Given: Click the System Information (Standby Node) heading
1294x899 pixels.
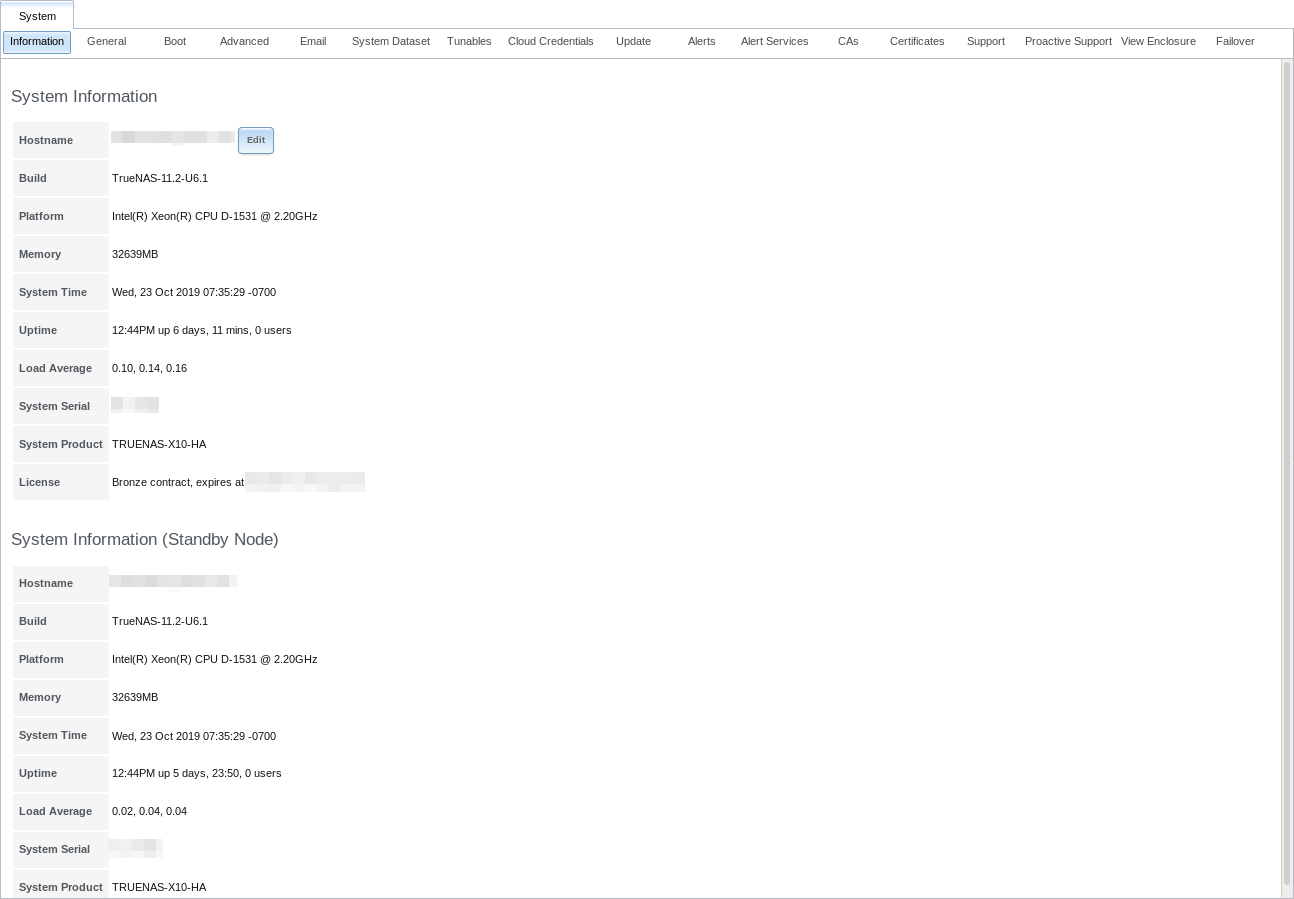Looking at the screenshot, I should (145, 540).
